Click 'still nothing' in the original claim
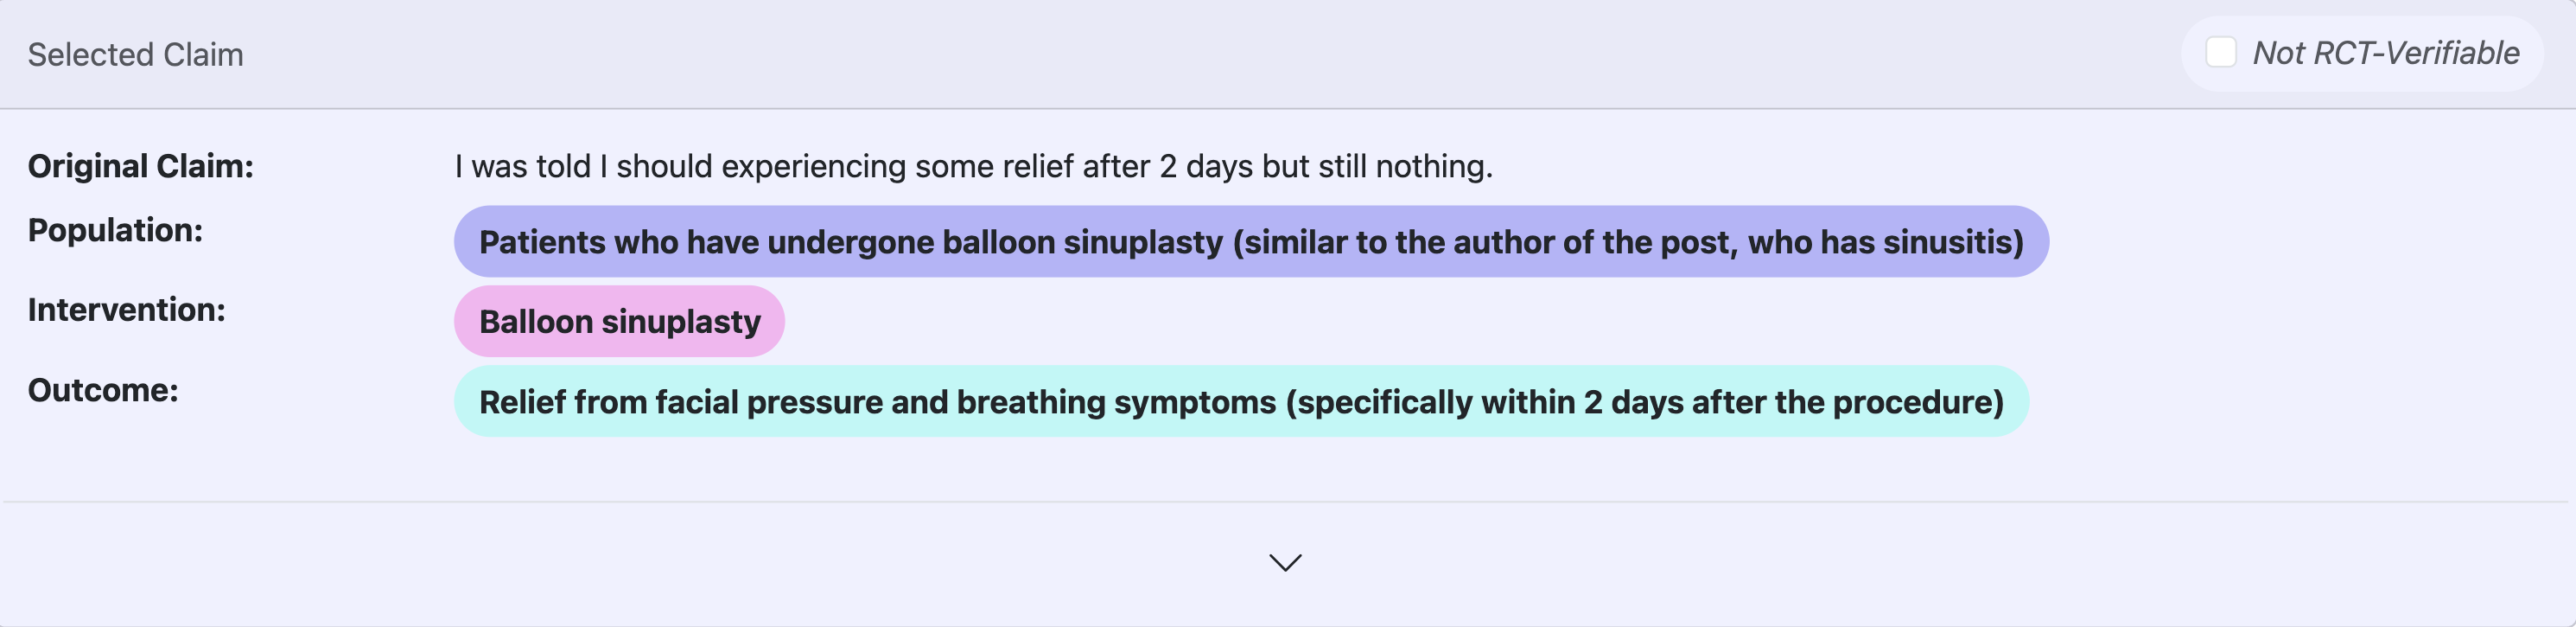Image resolution: width=2576 pixels, height=627 pixels. point(1403,166)
